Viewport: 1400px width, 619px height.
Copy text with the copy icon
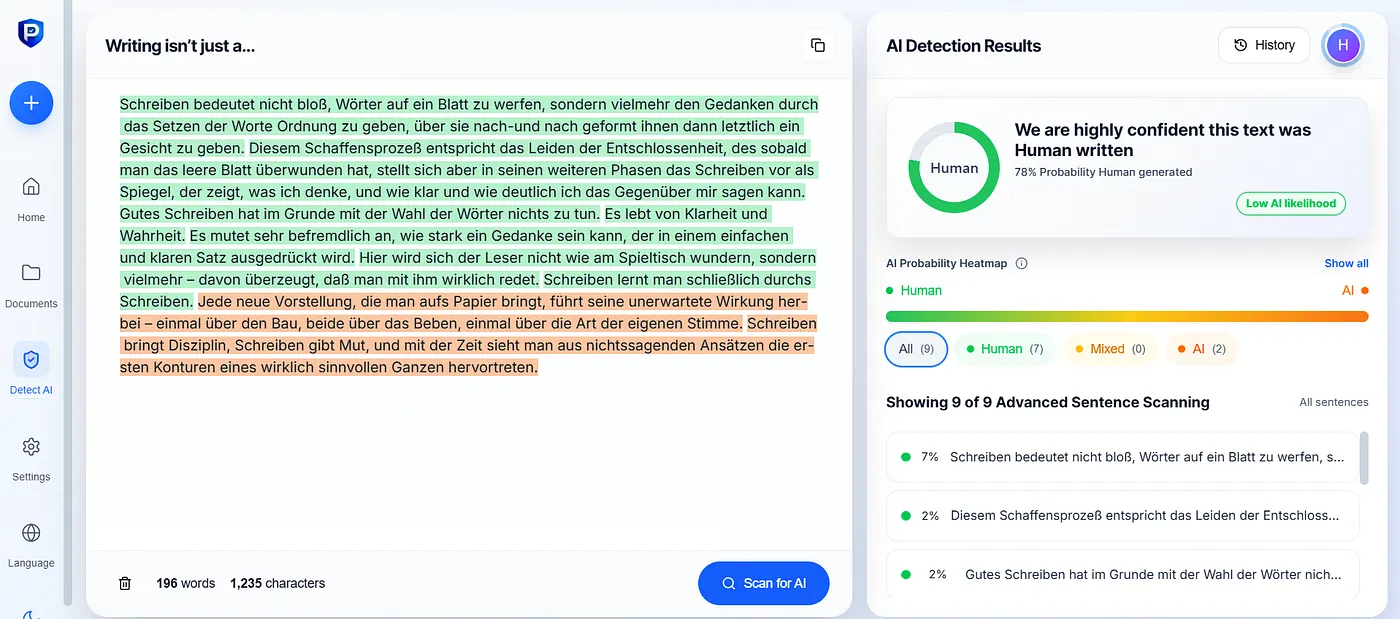818,45
